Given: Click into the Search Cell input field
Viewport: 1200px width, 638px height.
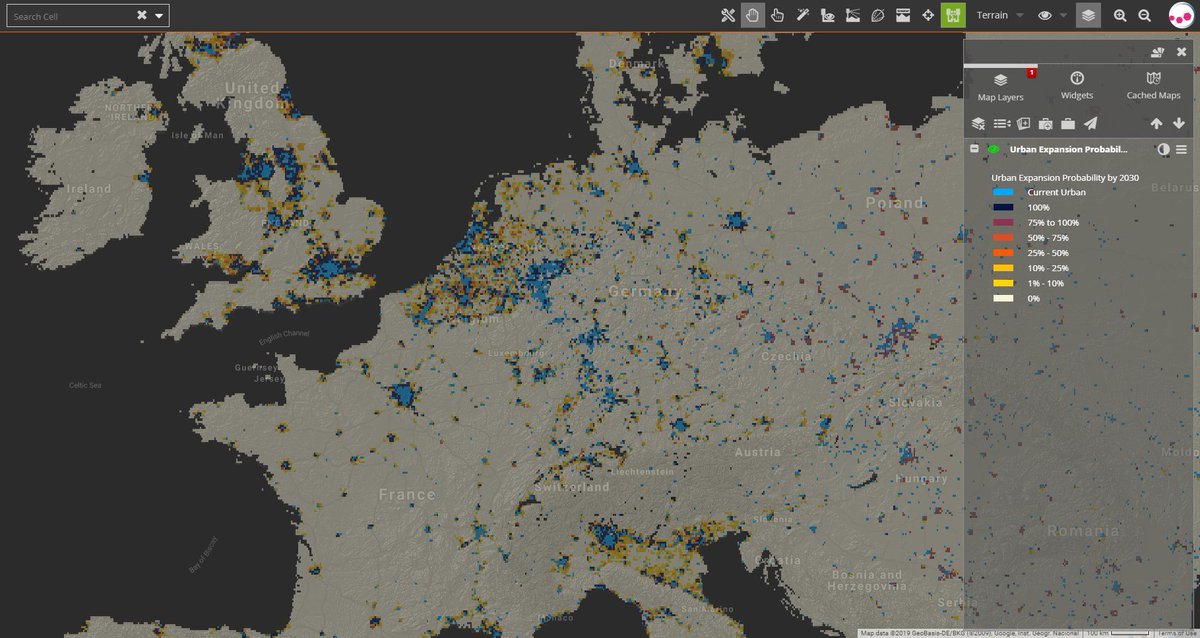Looking at the screenshot, I should [x=70, y=16].
